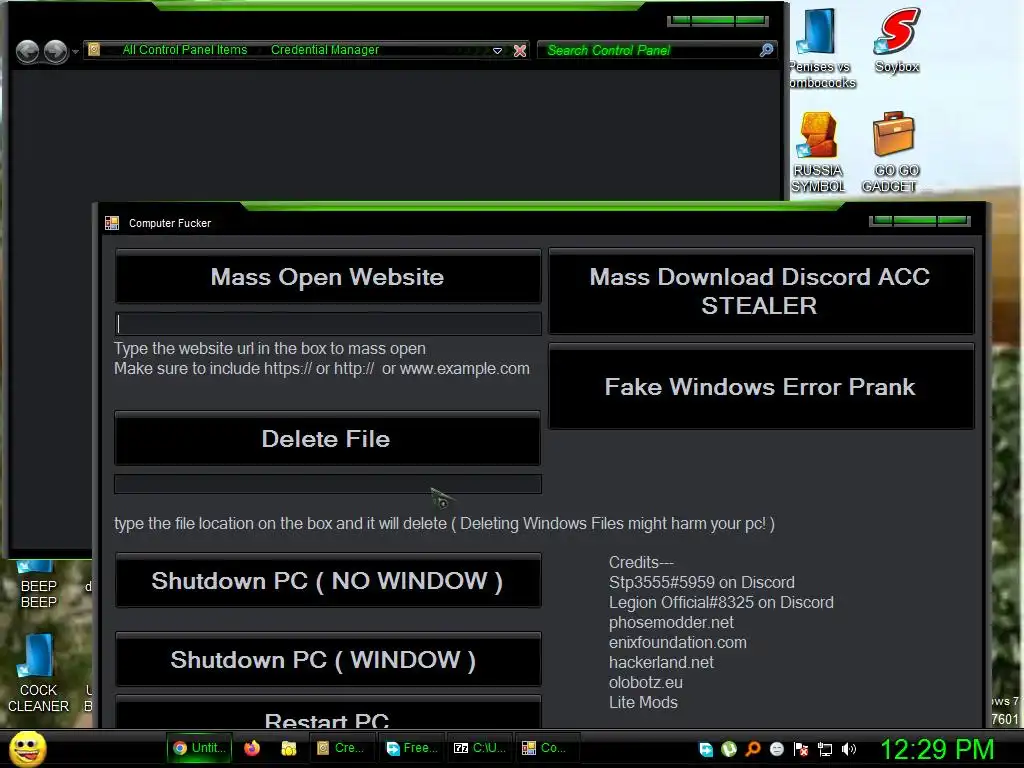Screen dimensions: 1024x768
Task: Open the Soybox desktop shortcut
Action: tap(897, 40)
